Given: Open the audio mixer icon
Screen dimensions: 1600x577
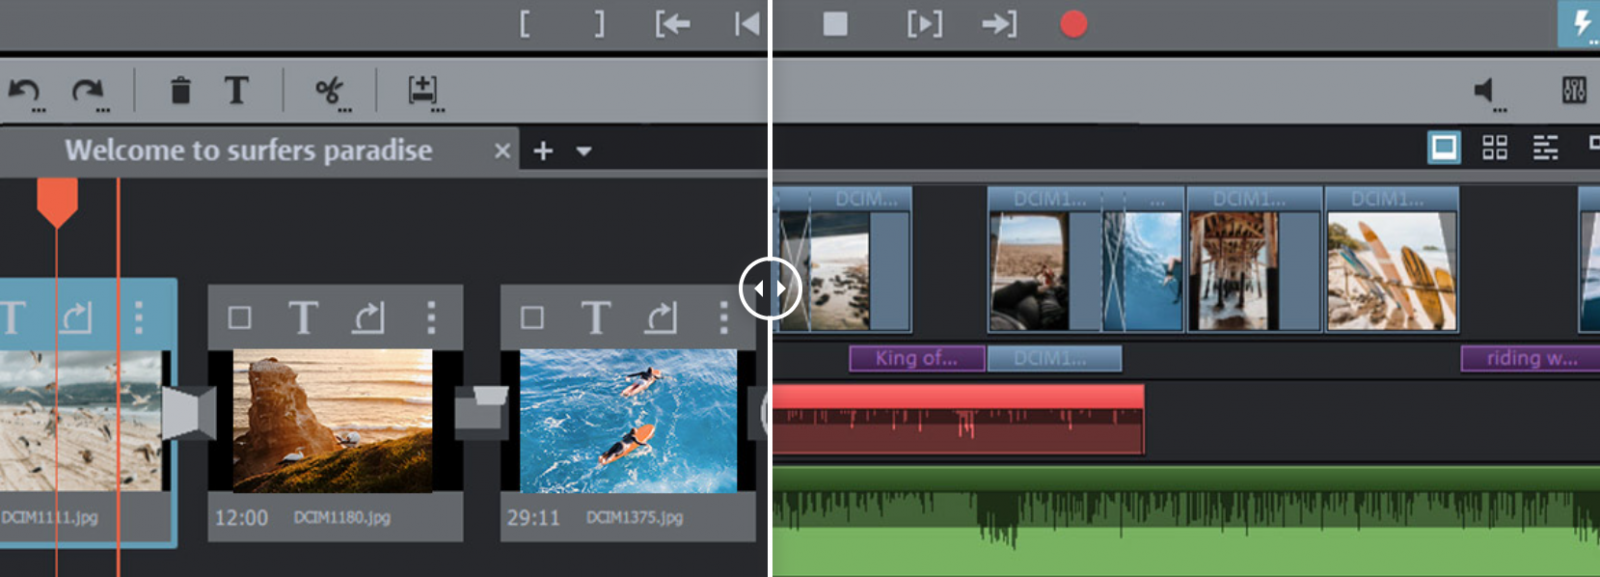Looking at the screenshot, I should click(x=1573, y=91).
